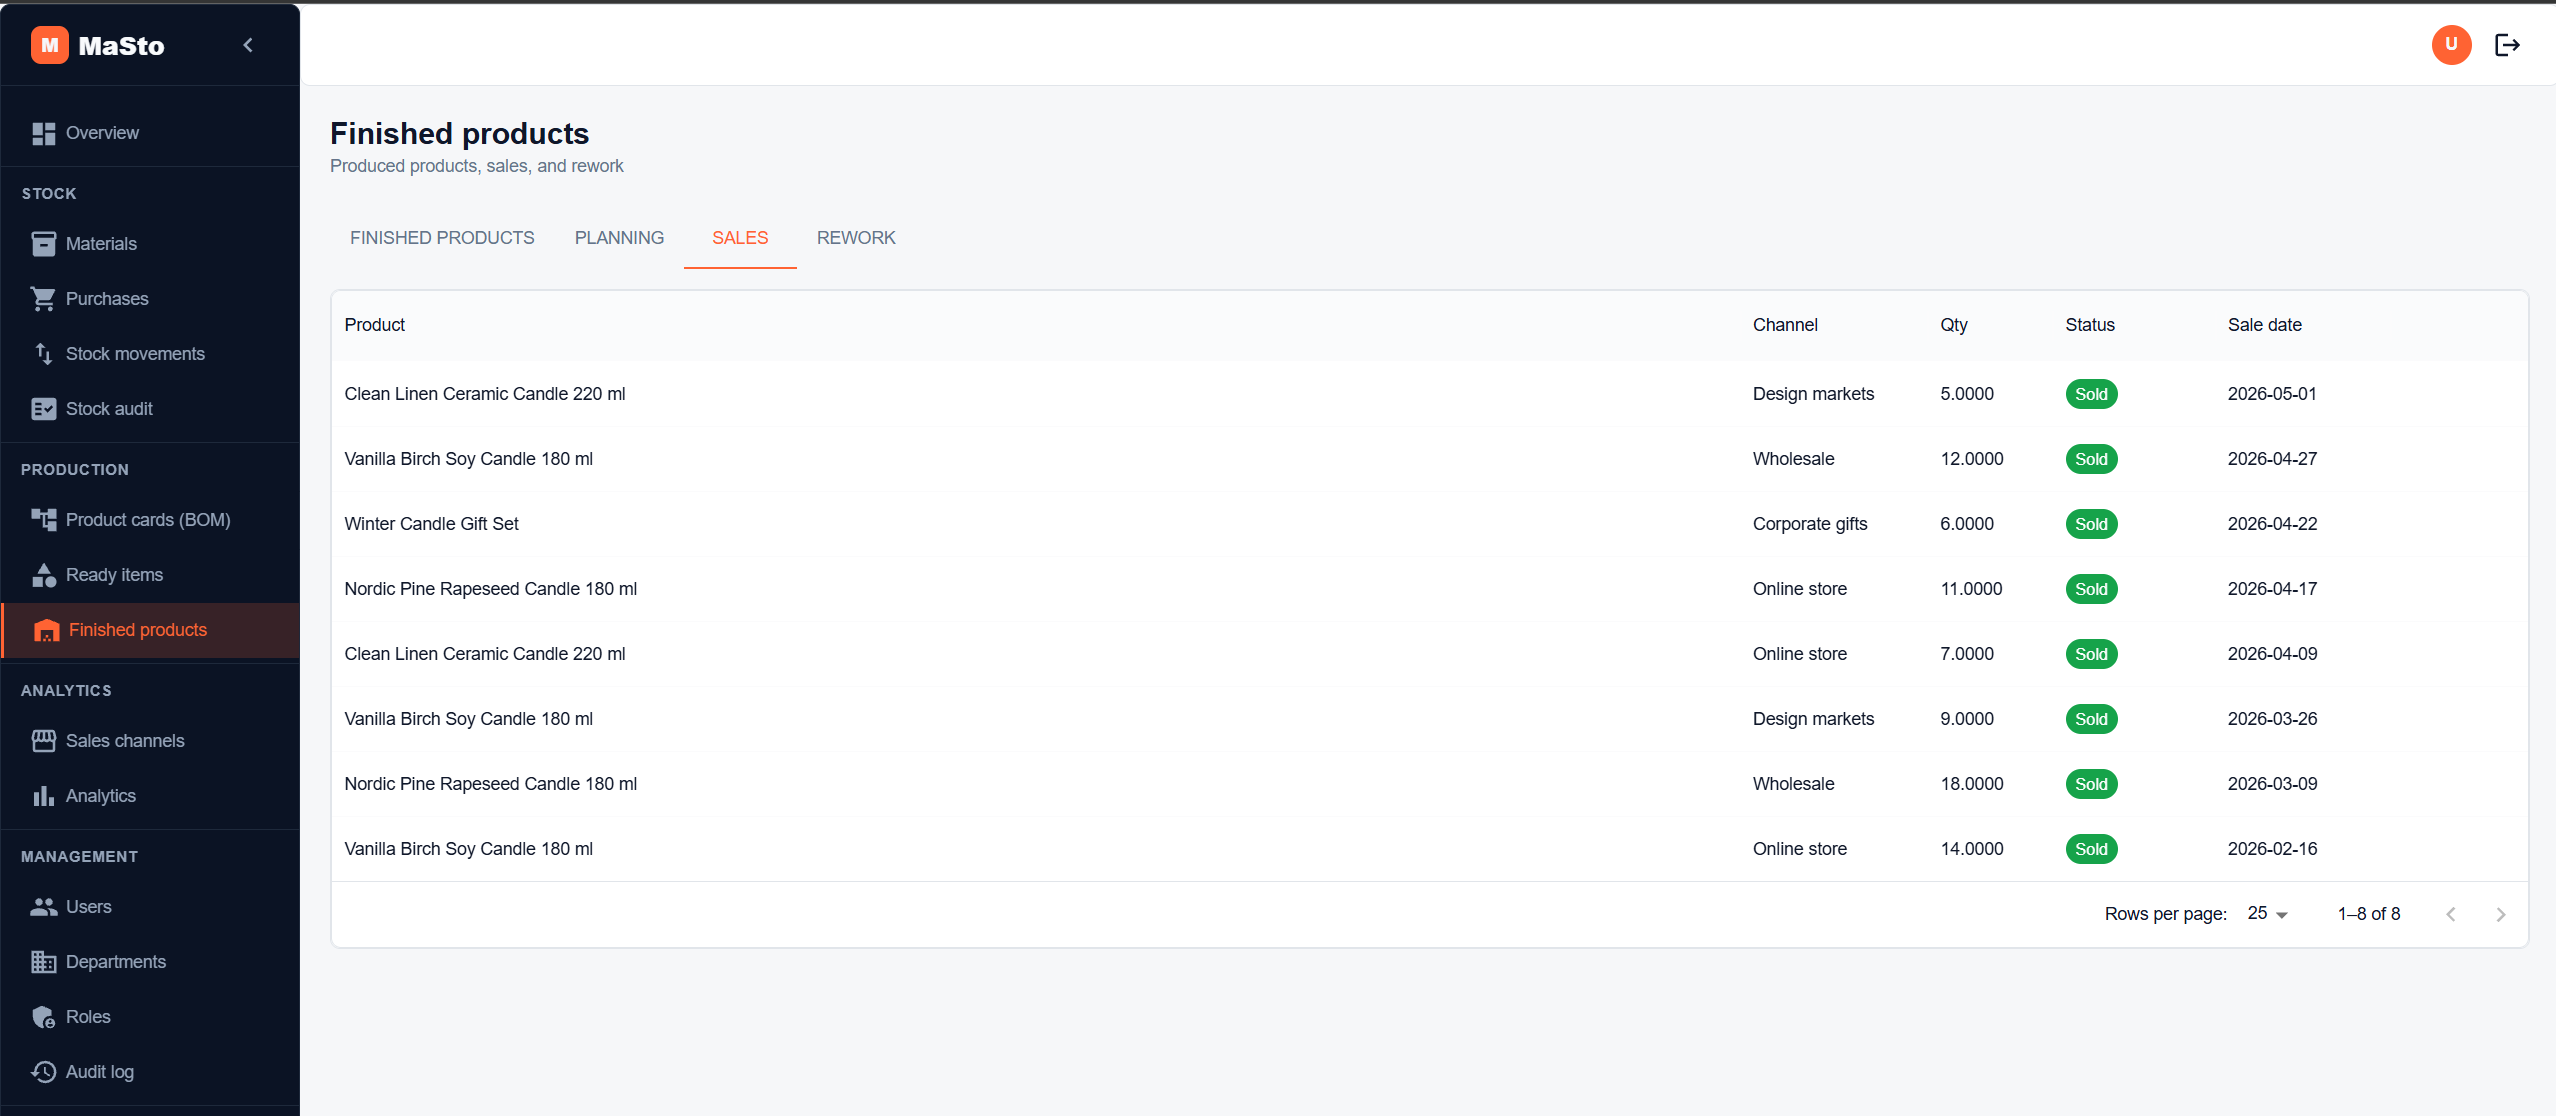The image size is (2556, 1116).
Task: Click Vanilla Birch Soy Candle dated 2026-03-26
Action: click(468, 719)
